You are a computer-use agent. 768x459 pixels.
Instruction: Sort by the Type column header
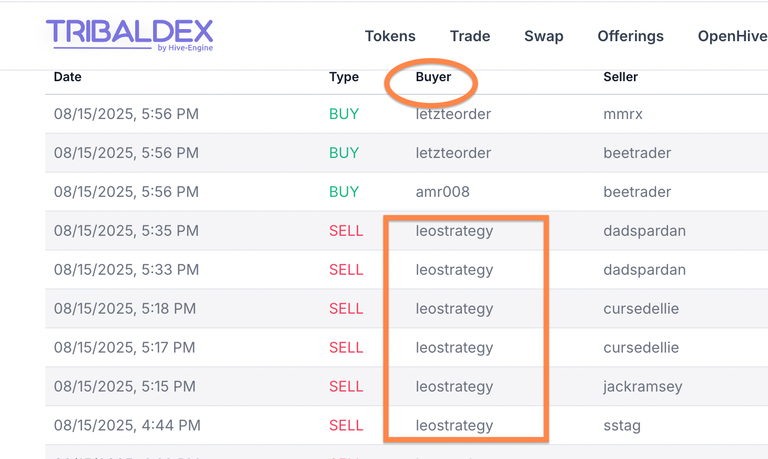click(344, 77)
